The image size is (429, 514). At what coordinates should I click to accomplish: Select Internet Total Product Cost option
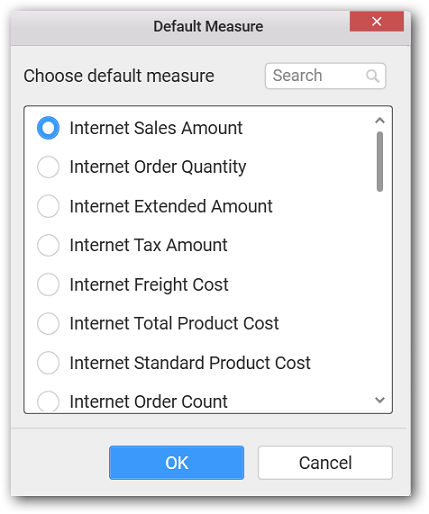click(x=48, y=323)
